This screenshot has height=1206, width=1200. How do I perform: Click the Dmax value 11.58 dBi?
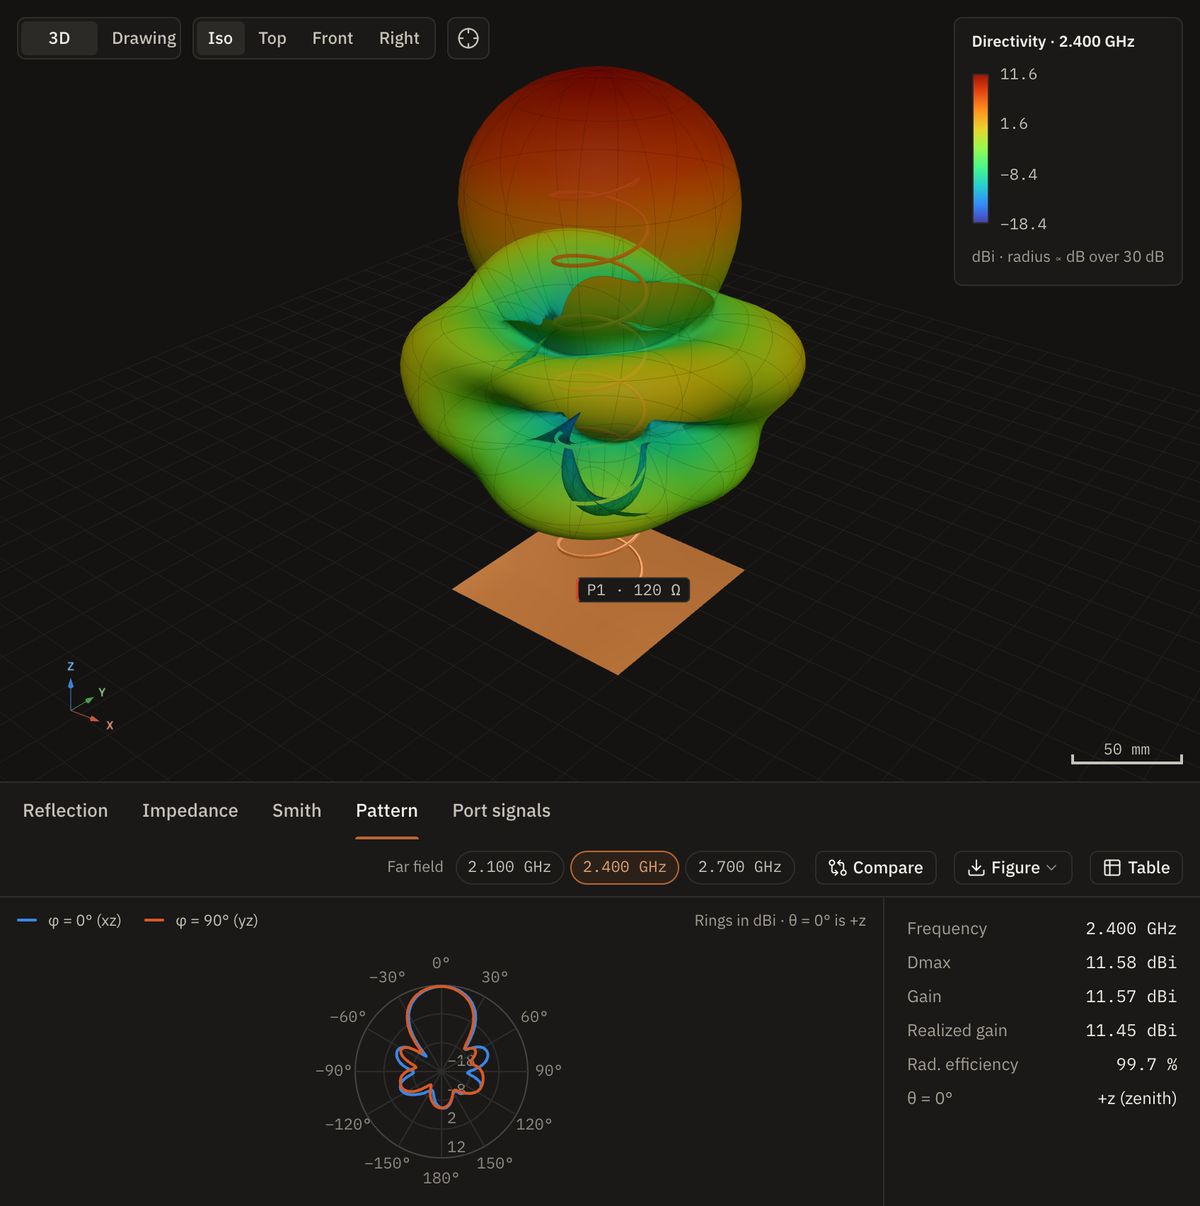point(1131,962)
